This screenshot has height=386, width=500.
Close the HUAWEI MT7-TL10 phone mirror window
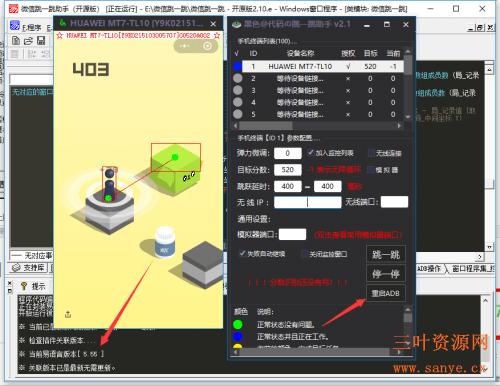213,24
